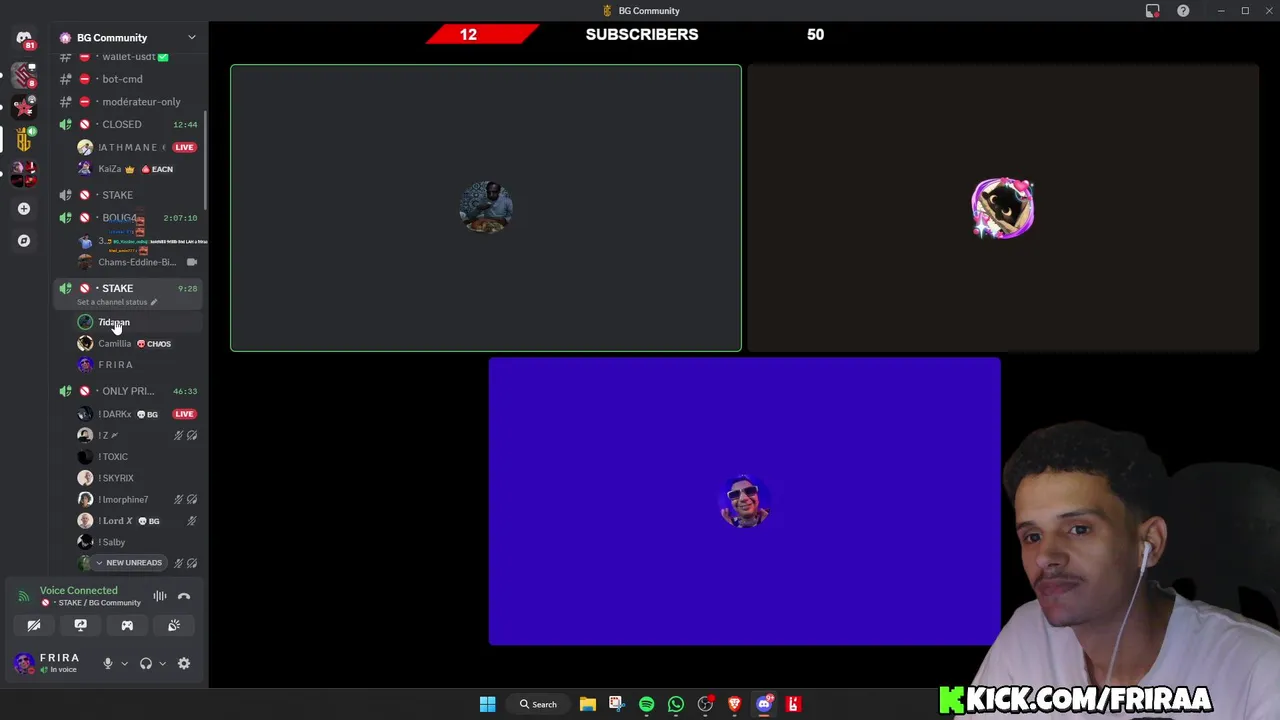Click Set a channel status text
The width and height of the screenshot is (1280, 720).
coord(112,302)
